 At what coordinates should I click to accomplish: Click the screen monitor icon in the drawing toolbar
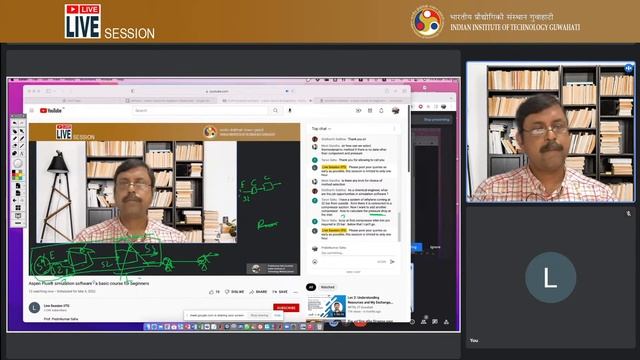coord(18,216)
